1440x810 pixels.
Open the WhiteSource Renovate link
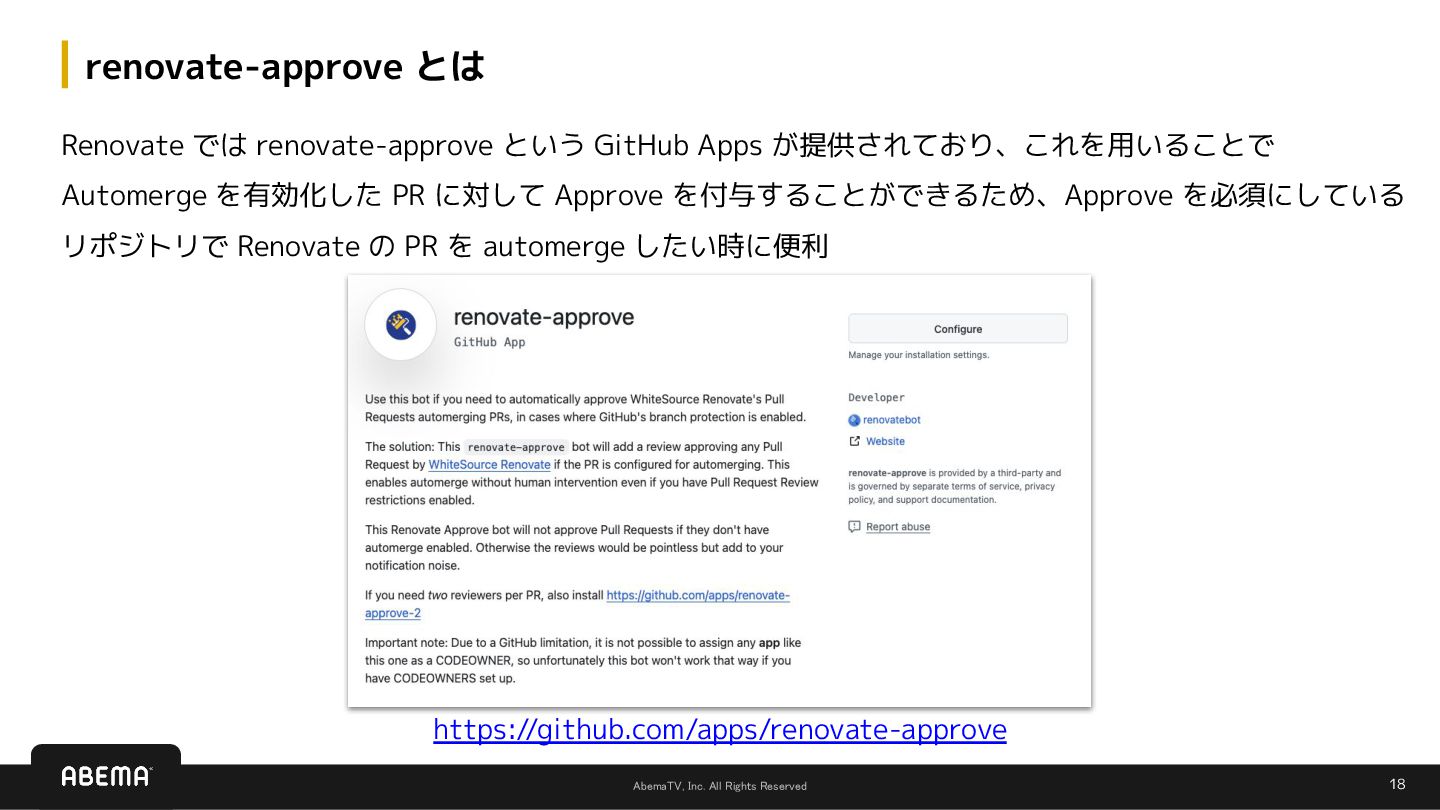tap(489, 465)
